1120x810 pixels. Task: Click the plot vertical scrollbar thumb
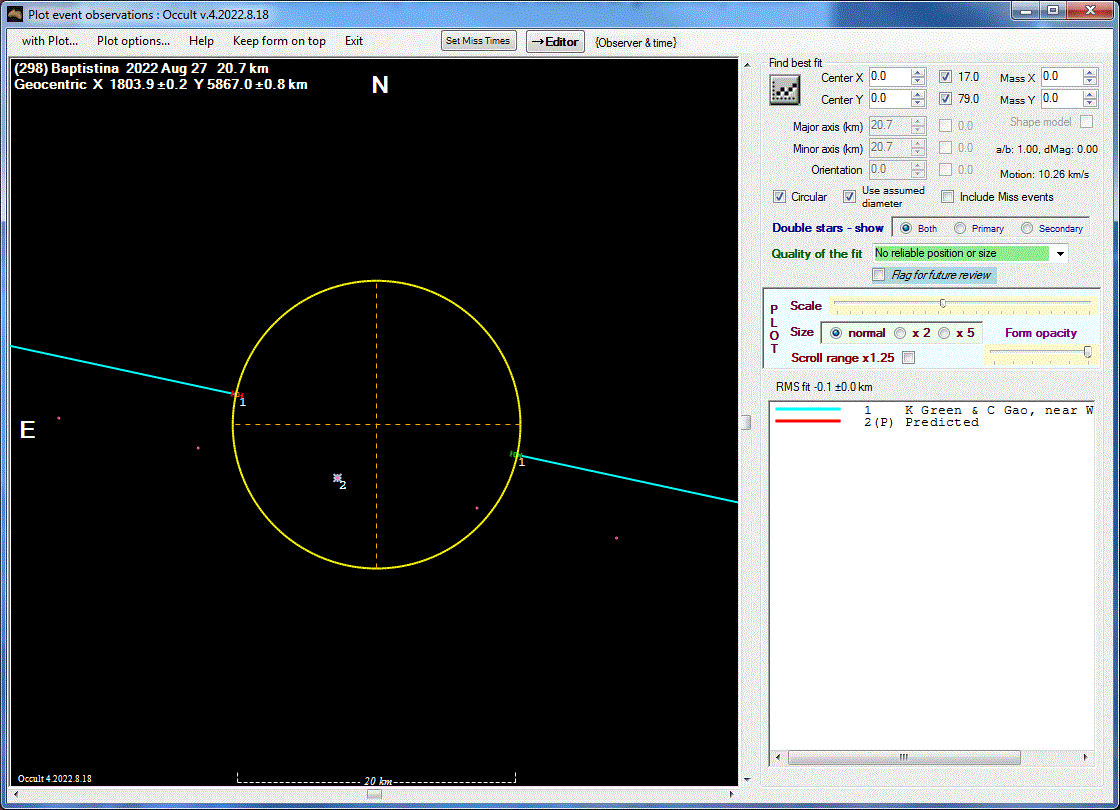pyautogui.click(x=746, y=422)
